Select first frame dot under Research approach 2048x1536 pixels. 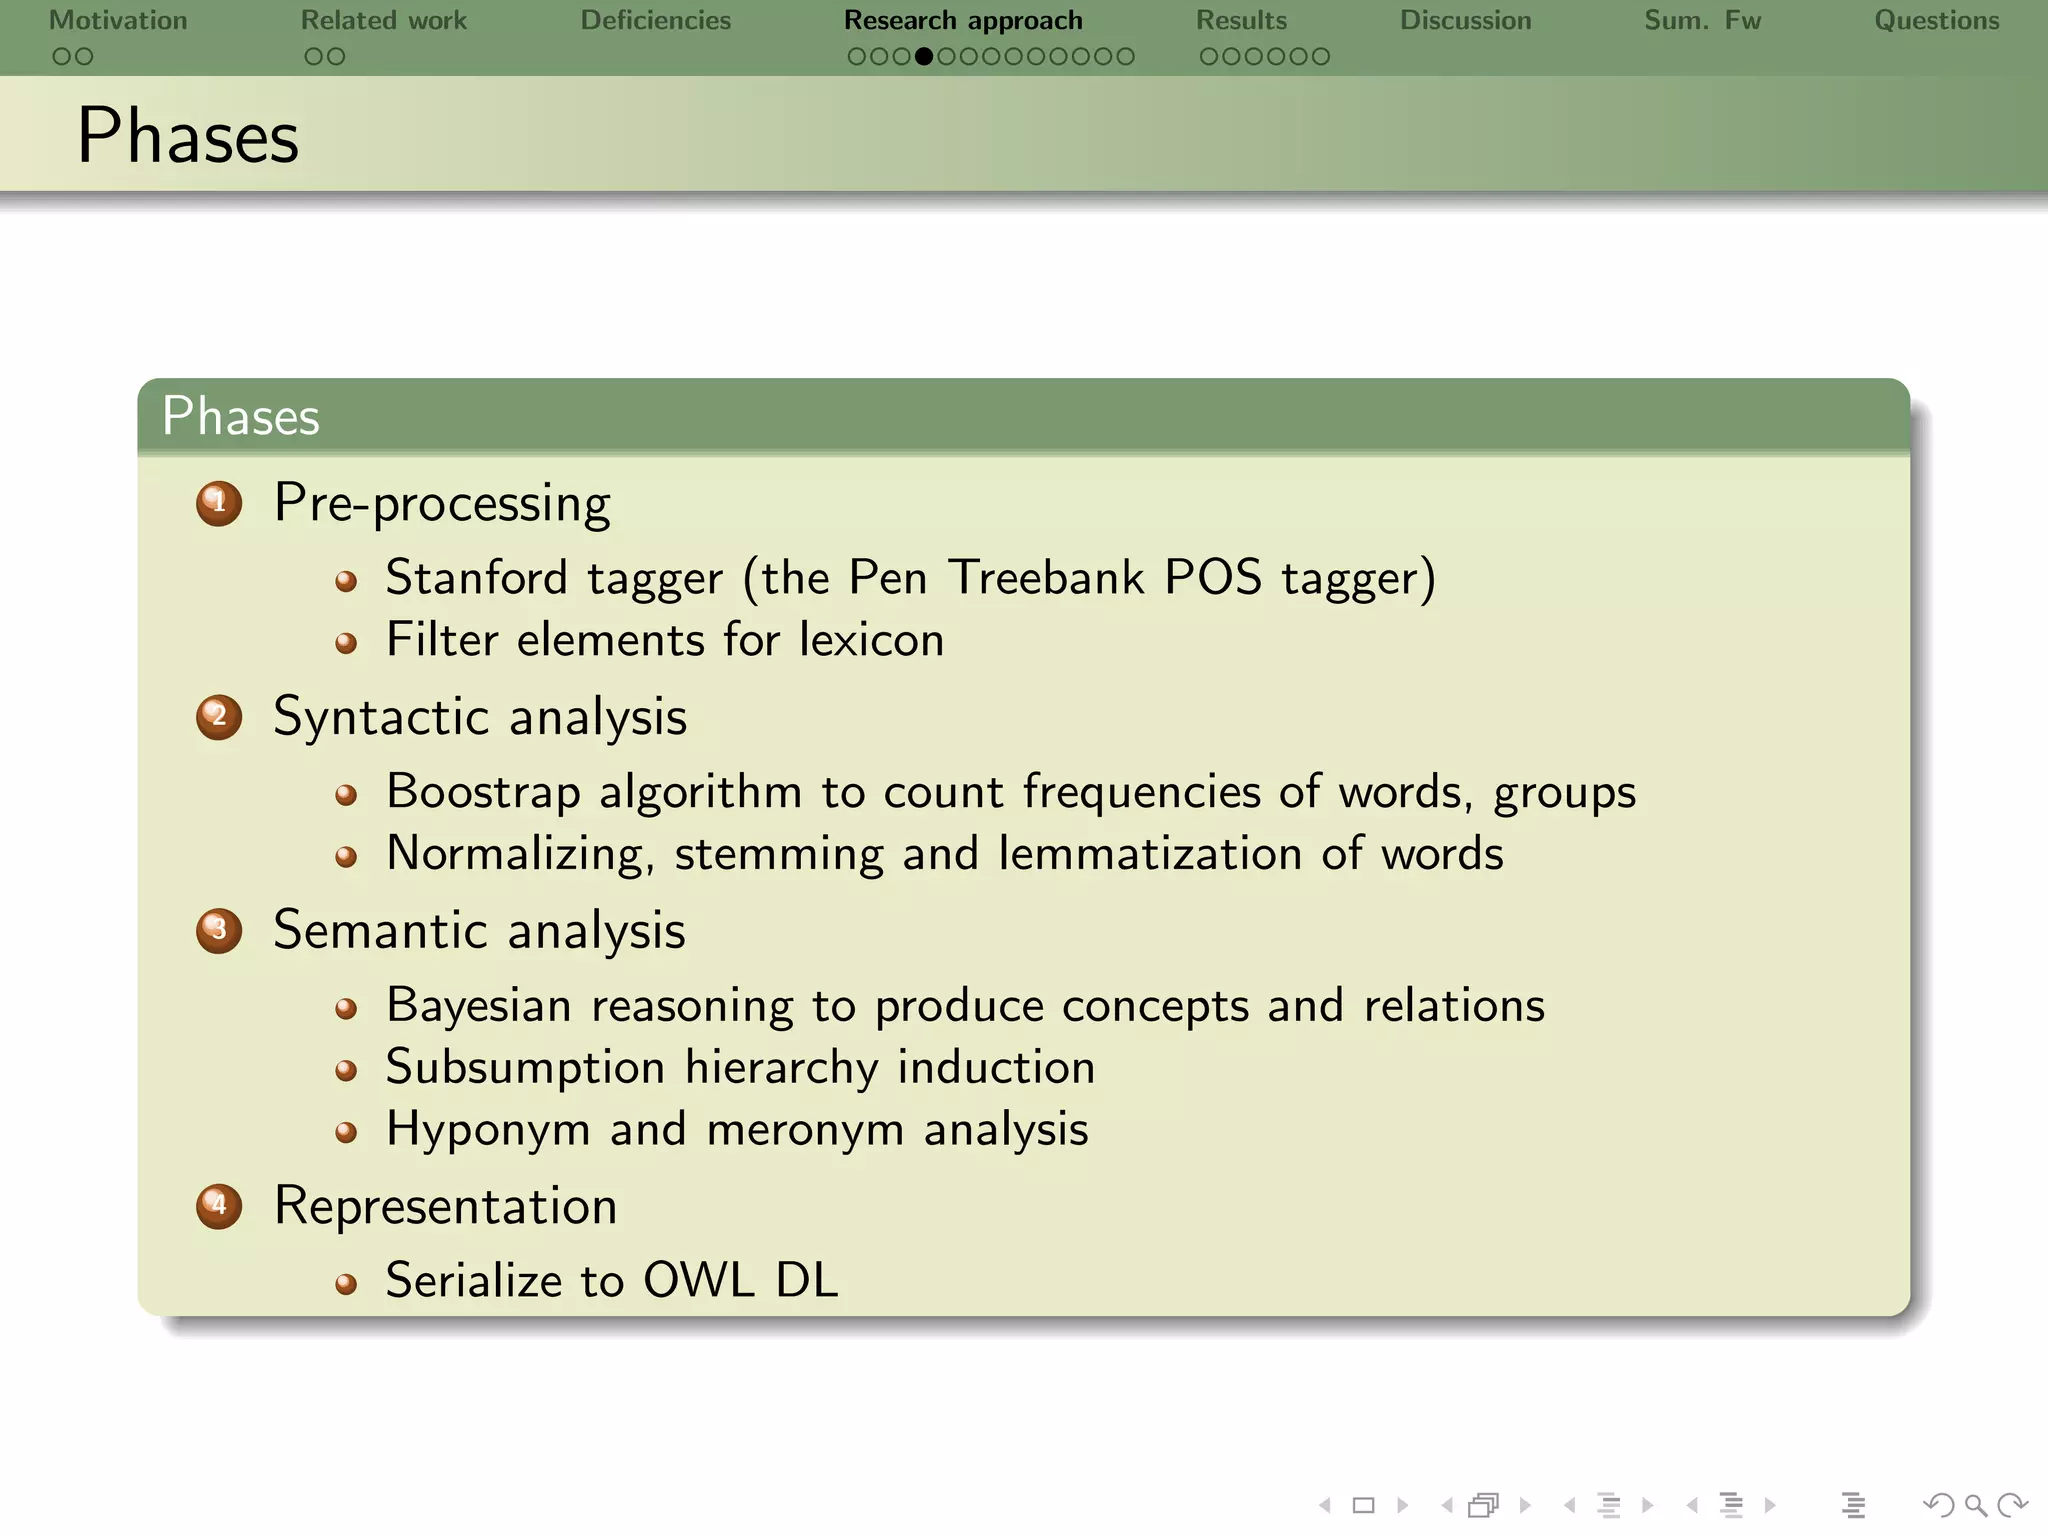coord(857,57)
